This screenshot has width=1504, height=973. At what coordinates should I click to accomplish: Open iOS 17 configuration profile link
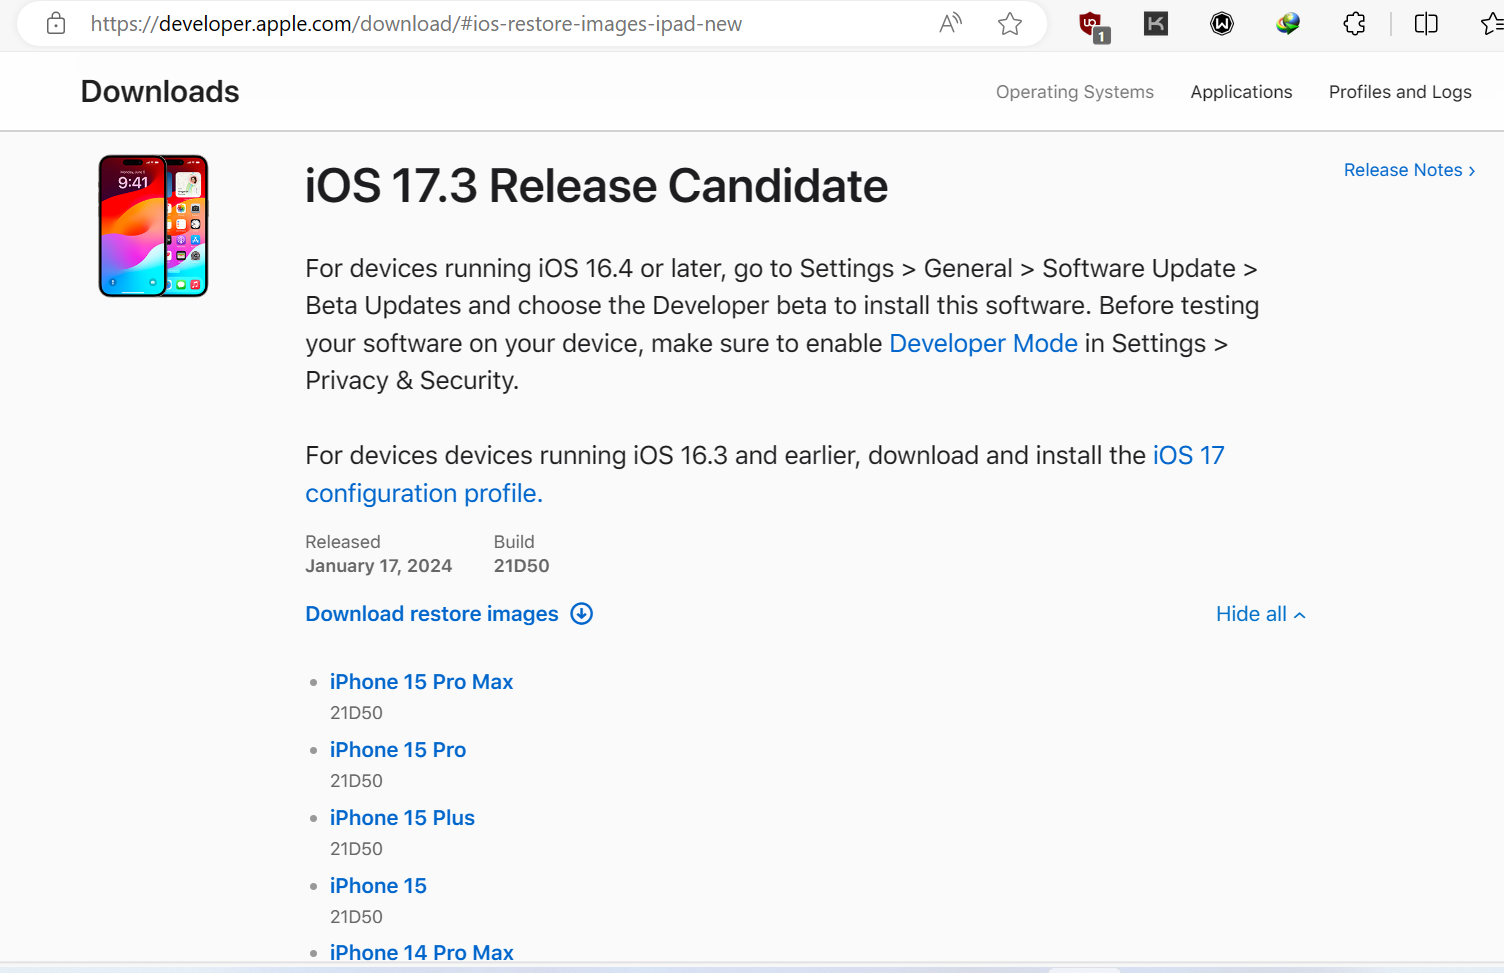[x=765, y=474]
